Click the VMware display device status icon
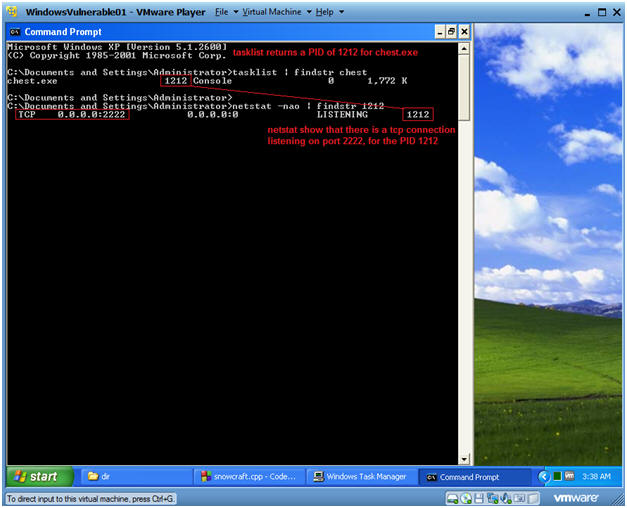 click(x=519, y=498)
